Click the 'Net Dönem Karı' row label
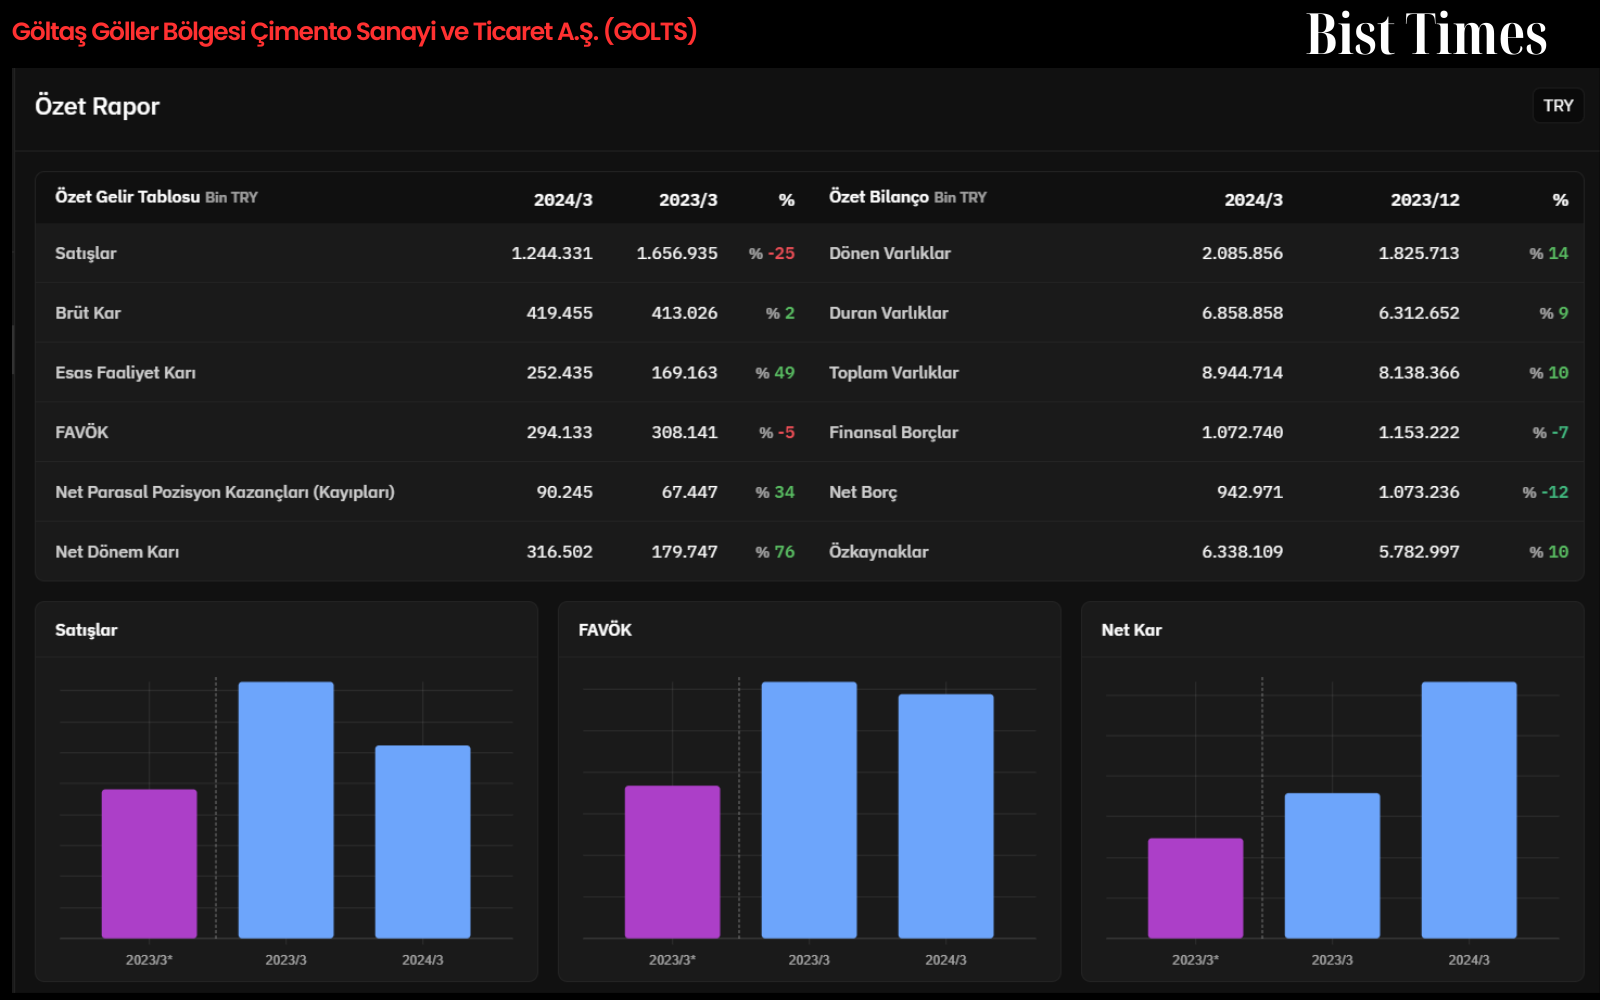 [x=117, y=552]
